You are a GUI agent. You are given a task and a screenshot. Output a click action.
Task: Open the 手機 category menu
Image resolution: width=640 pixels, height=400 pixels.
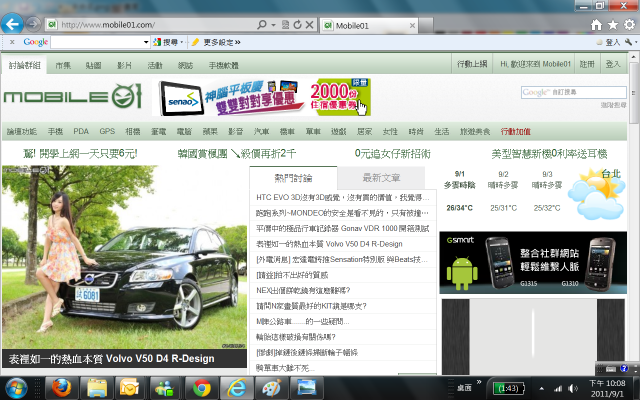click(55, 131)
